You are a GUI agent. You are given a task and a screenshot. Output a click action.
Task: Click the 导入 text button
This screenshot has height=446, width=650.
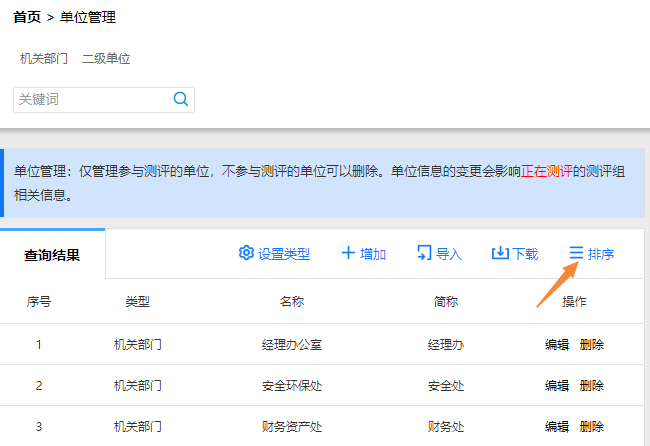(x=449, y=254)
